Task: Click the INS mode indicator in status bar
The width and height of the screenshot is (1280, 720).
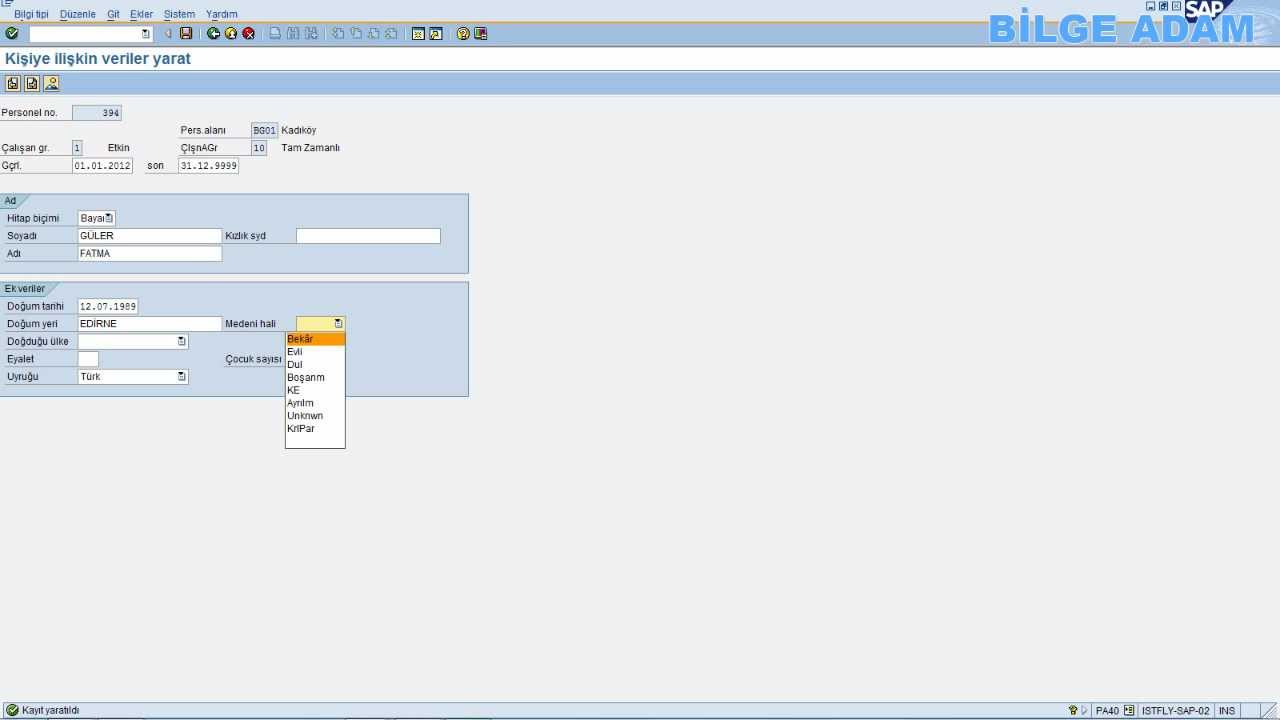Action: pyautogui.click(x=1227, y=711)
